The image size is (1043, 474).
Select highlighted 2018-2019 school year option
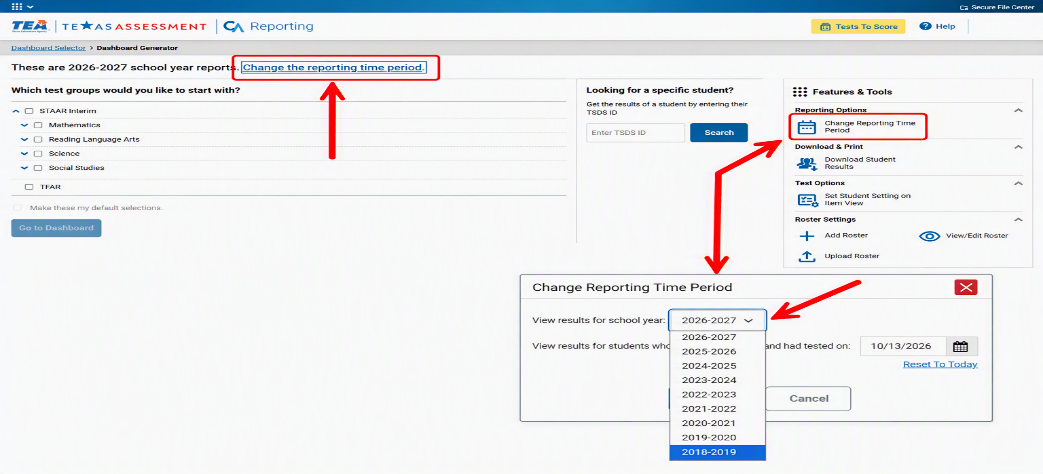coord(718,453)
